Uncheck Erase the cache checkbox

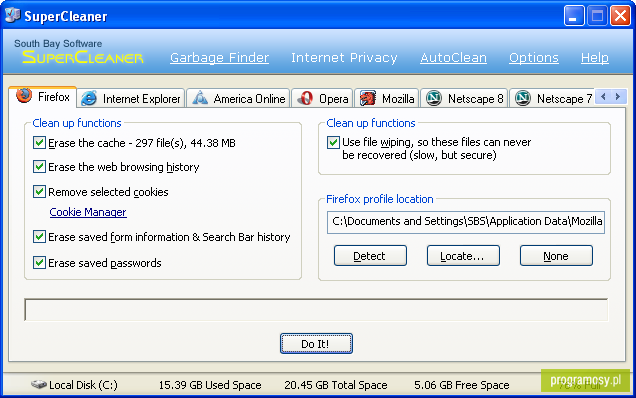point(39,143)
